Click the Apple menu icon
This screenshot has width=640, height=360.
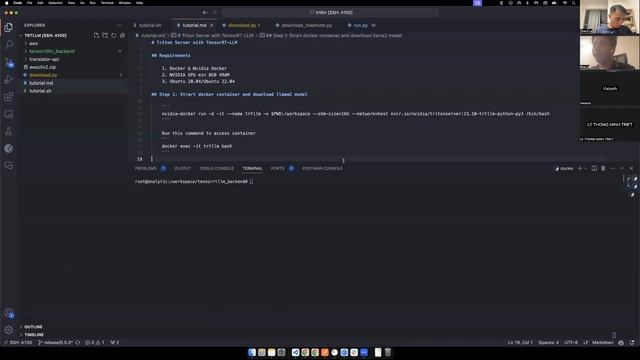pos(6,3)
